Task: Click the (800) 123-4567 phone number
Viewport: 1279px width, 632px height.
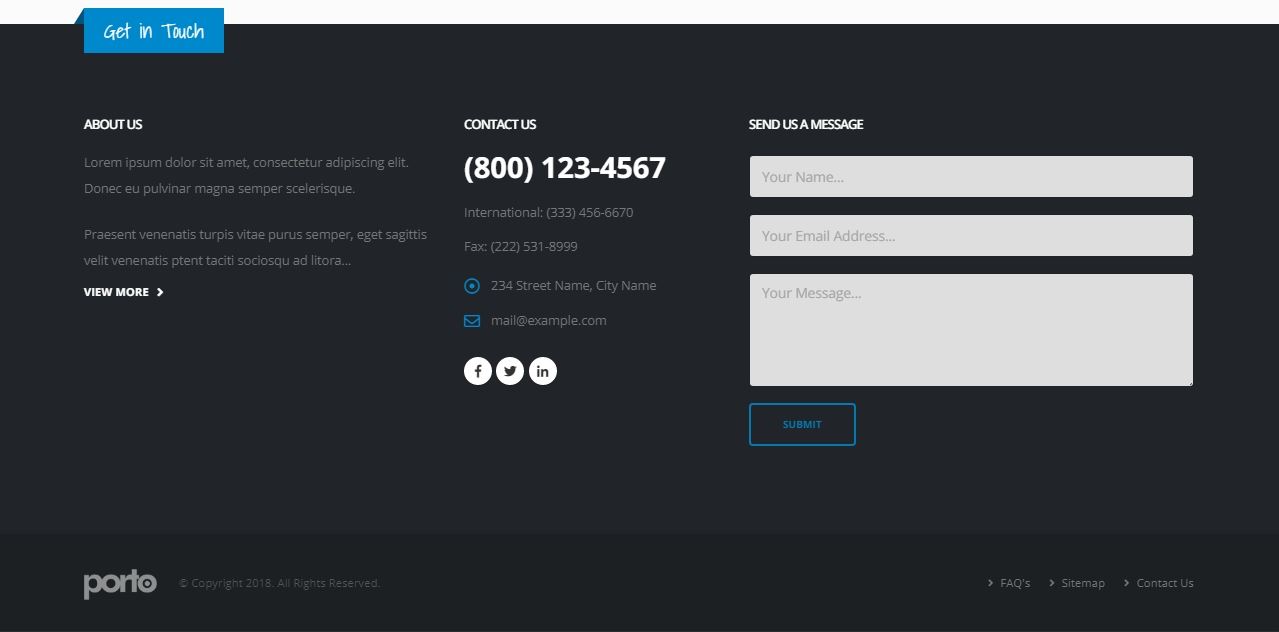Action: click(564, 168)
